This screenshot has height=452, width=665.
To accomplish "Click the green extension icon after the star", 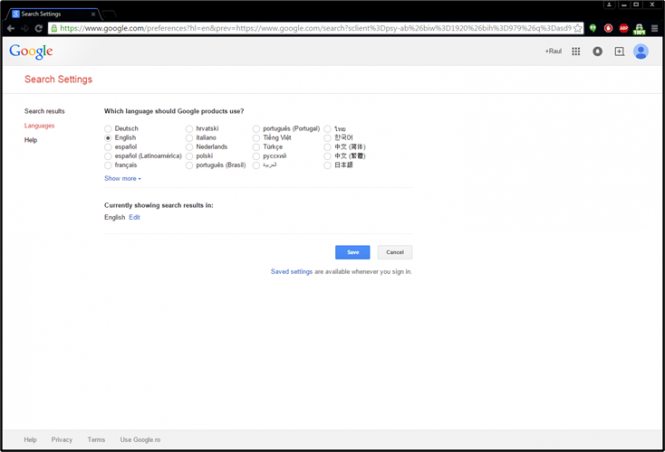I will pos(593,28).
